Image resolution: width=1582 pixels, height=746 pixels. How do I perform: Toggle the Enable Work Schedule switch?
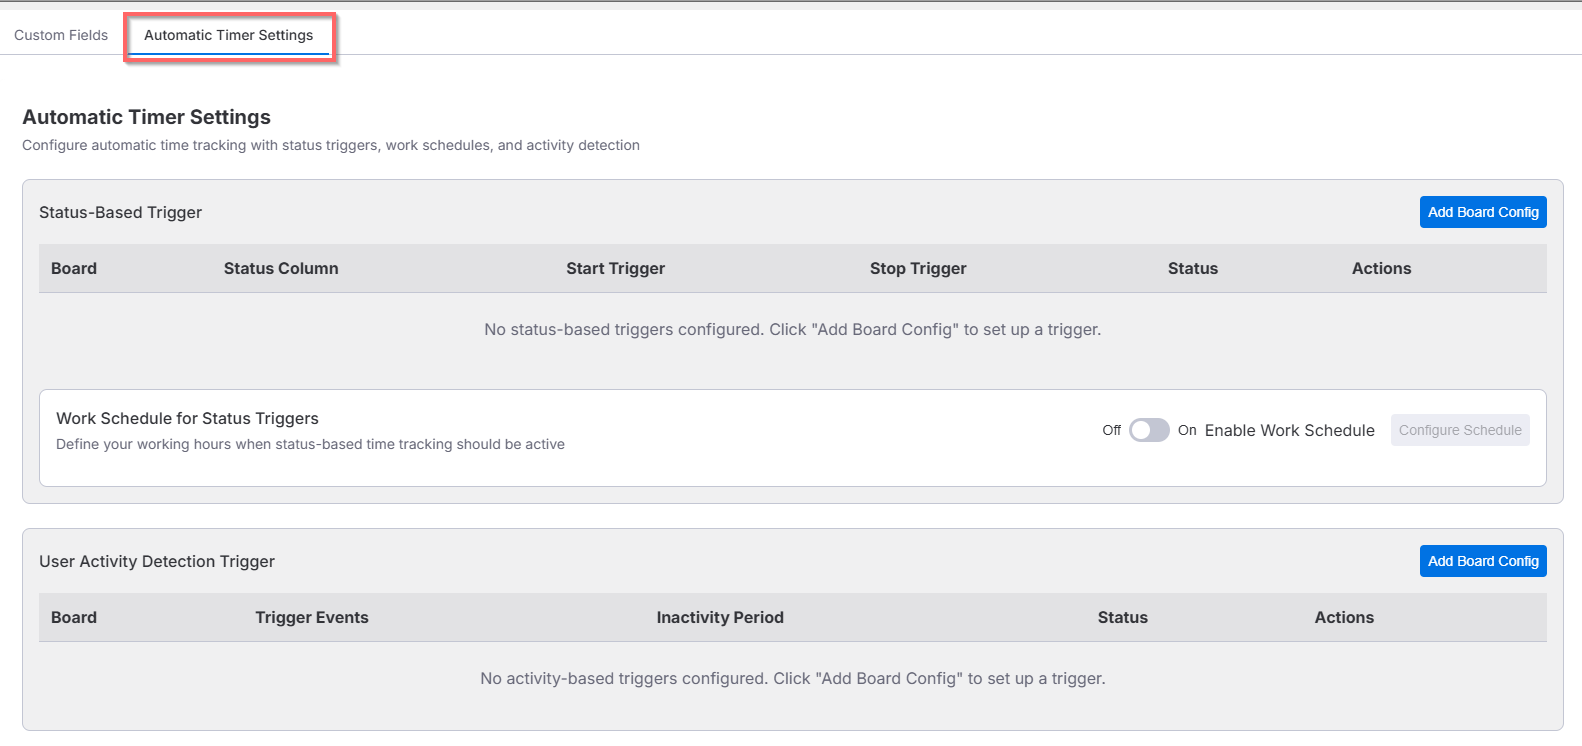pyautogui.click(x=1149, y=430)
